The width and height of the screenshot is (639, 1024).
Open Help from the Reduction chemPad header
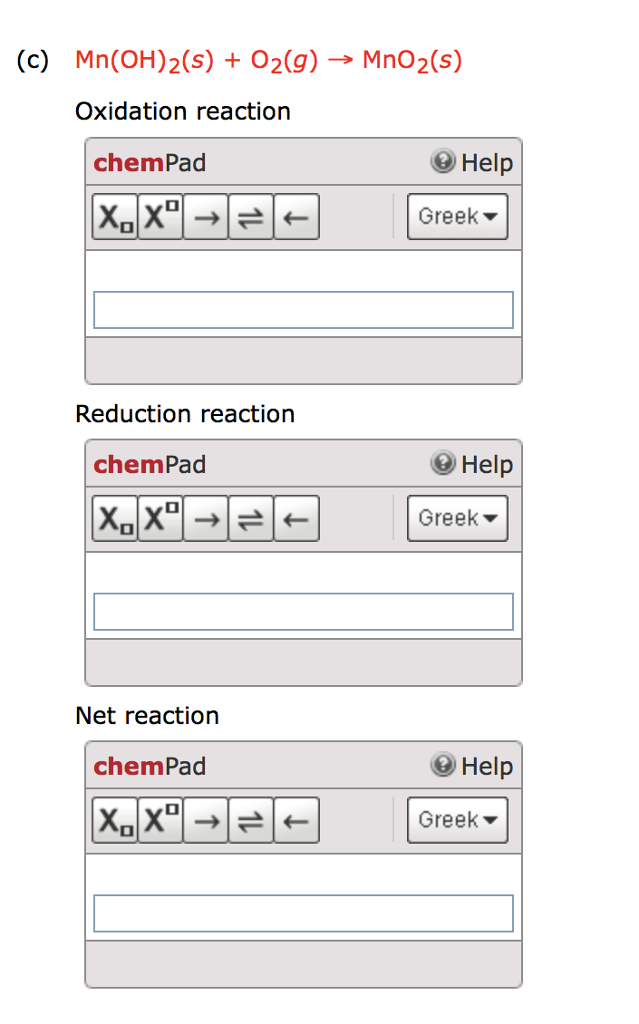[x=471, y=464]
